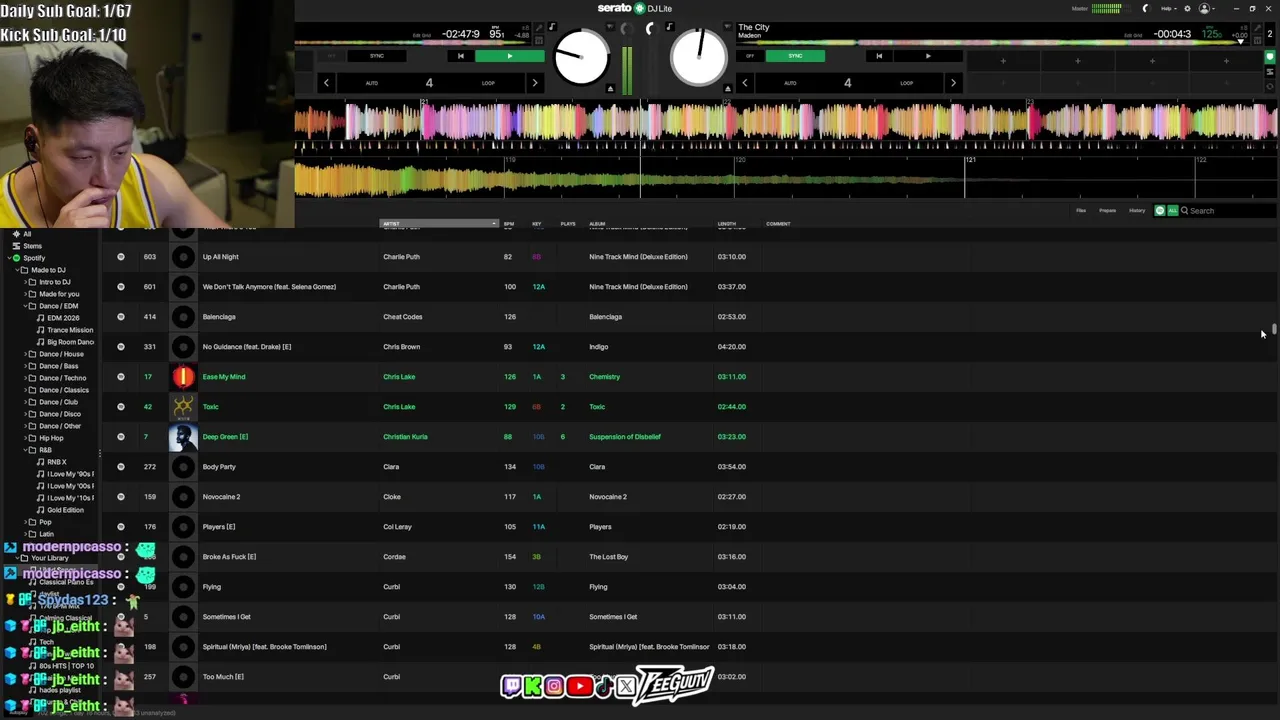Activate the left deck 4-beat auto loop

click(x=429, y=83)
